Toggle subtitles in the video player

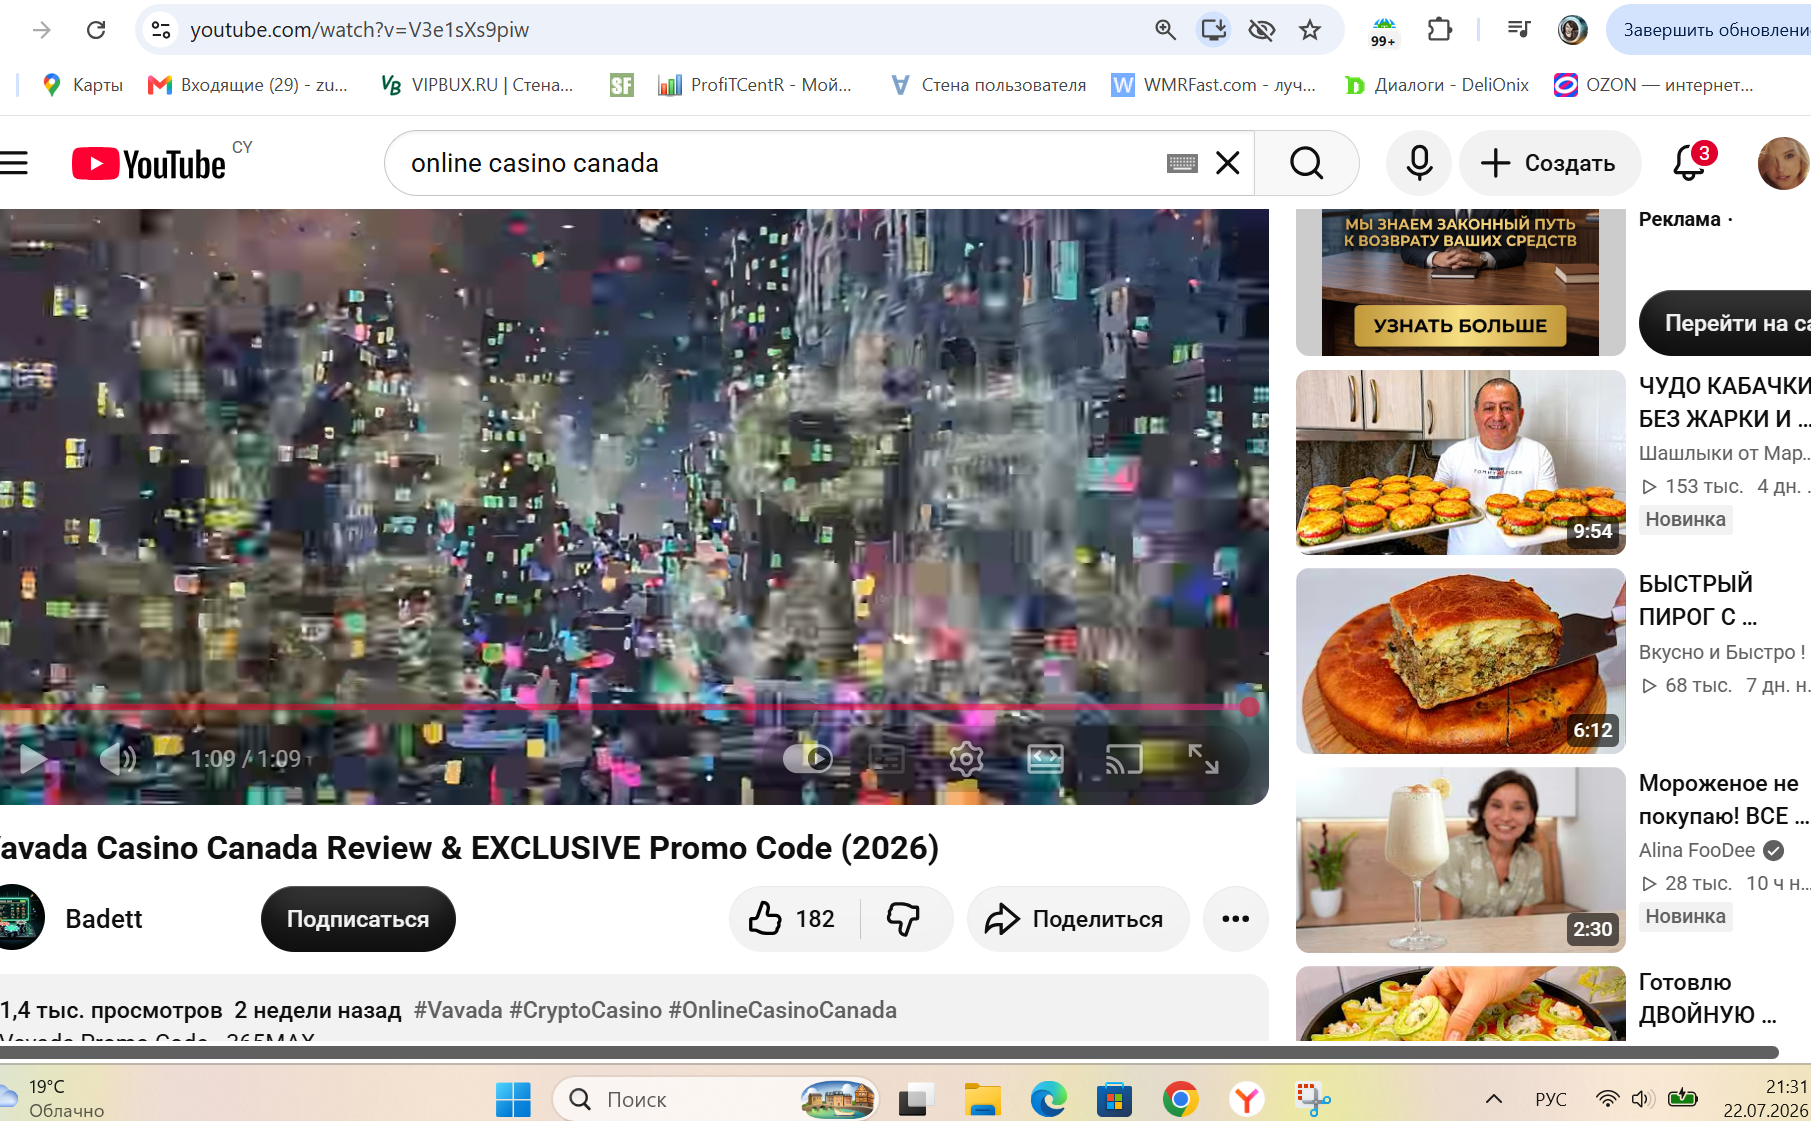886,759
